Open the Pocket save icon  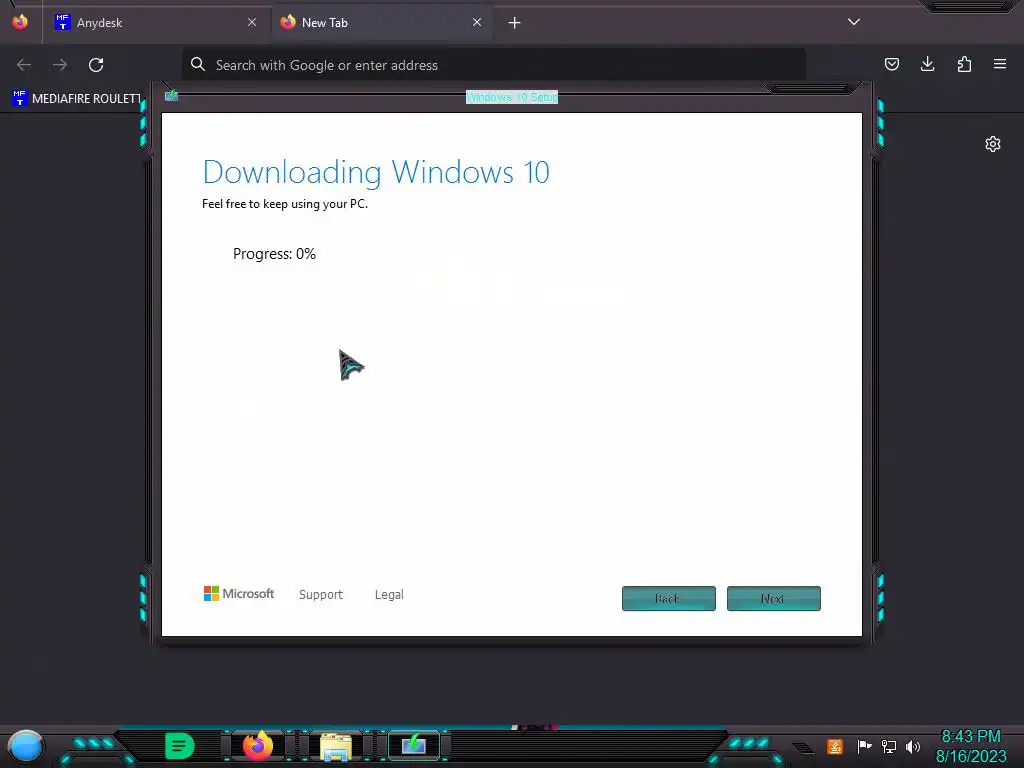point(892,64)
